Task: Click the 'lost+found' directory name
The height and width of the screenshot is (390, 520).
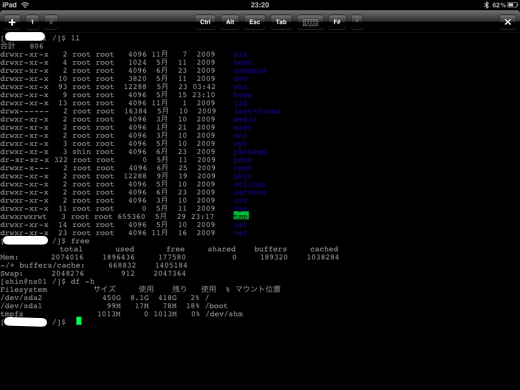Action: (257, 111)
